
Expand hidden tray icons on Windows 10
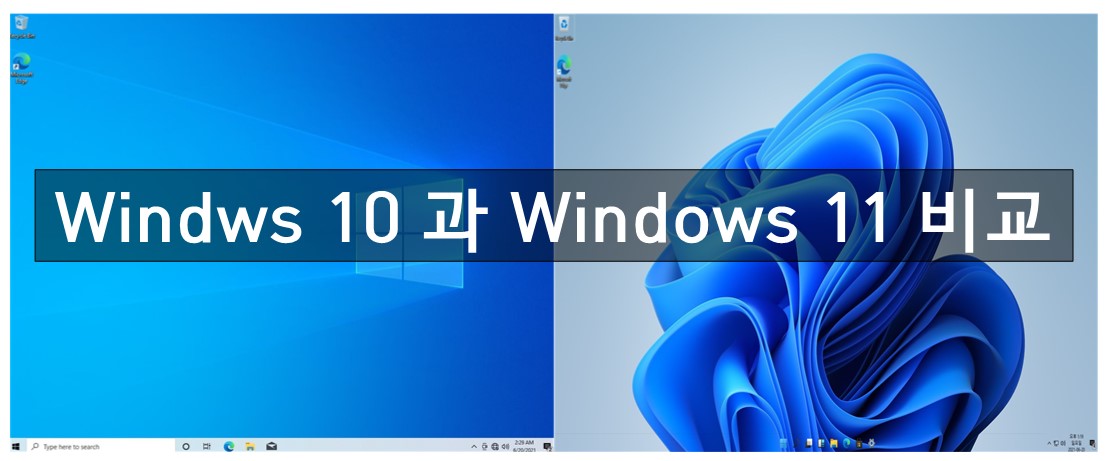point(474,446)
